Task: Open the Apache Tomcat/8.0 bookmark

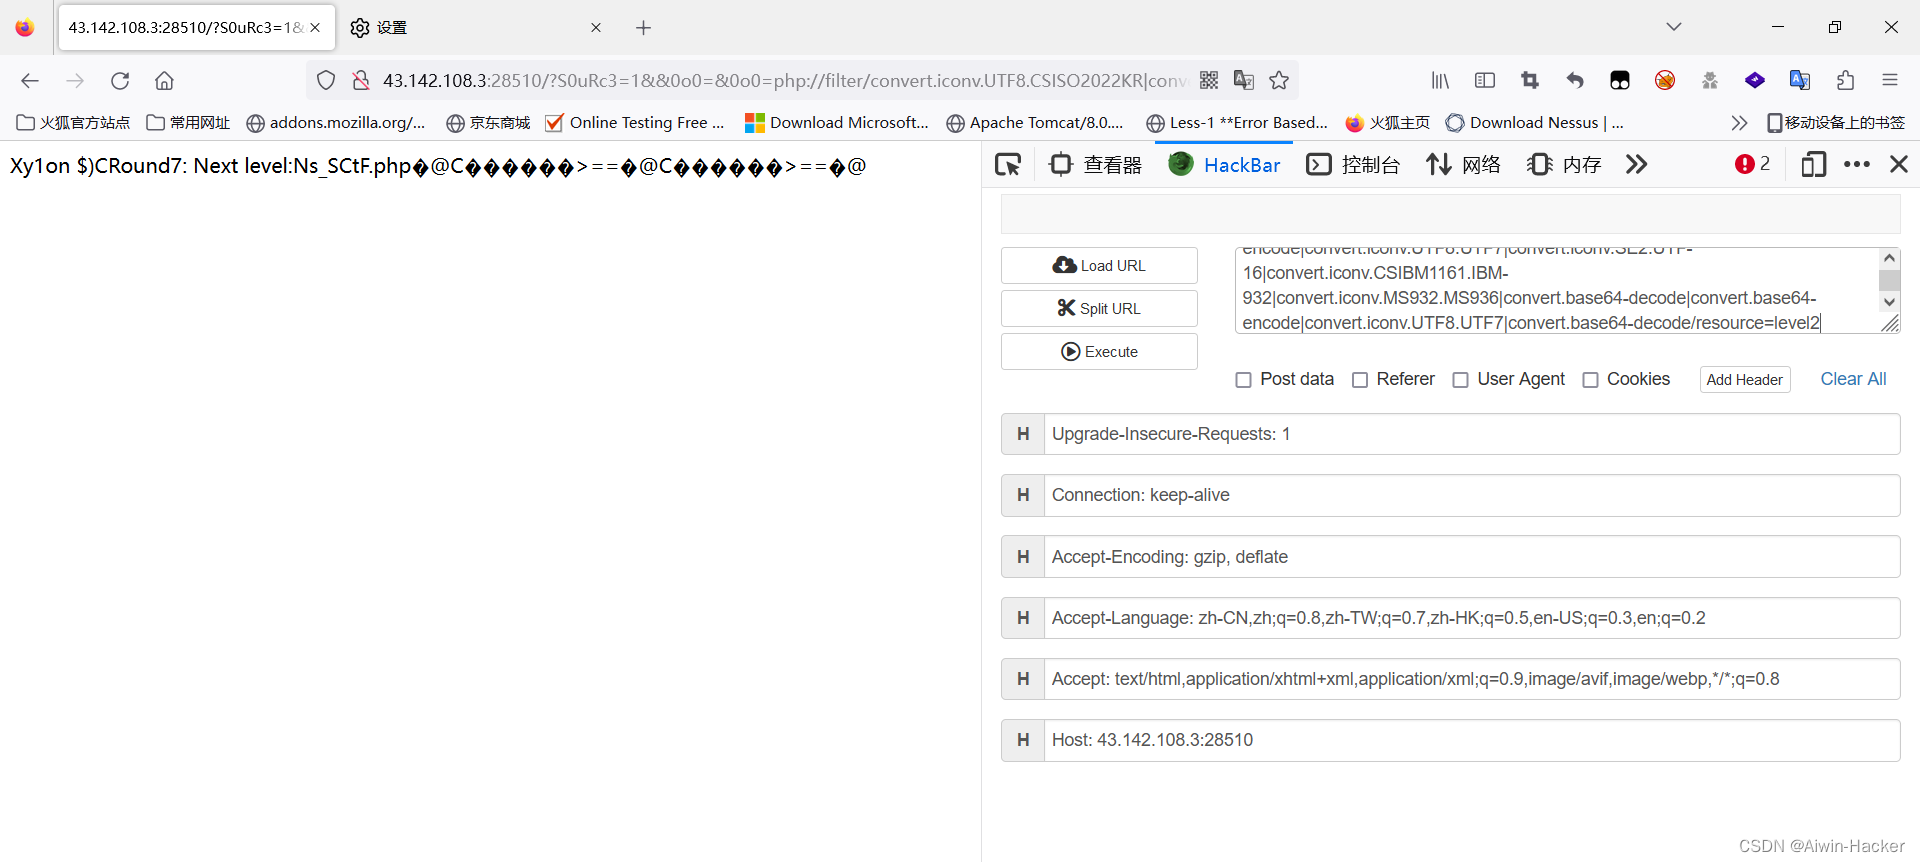Action: pos(1035,123)
